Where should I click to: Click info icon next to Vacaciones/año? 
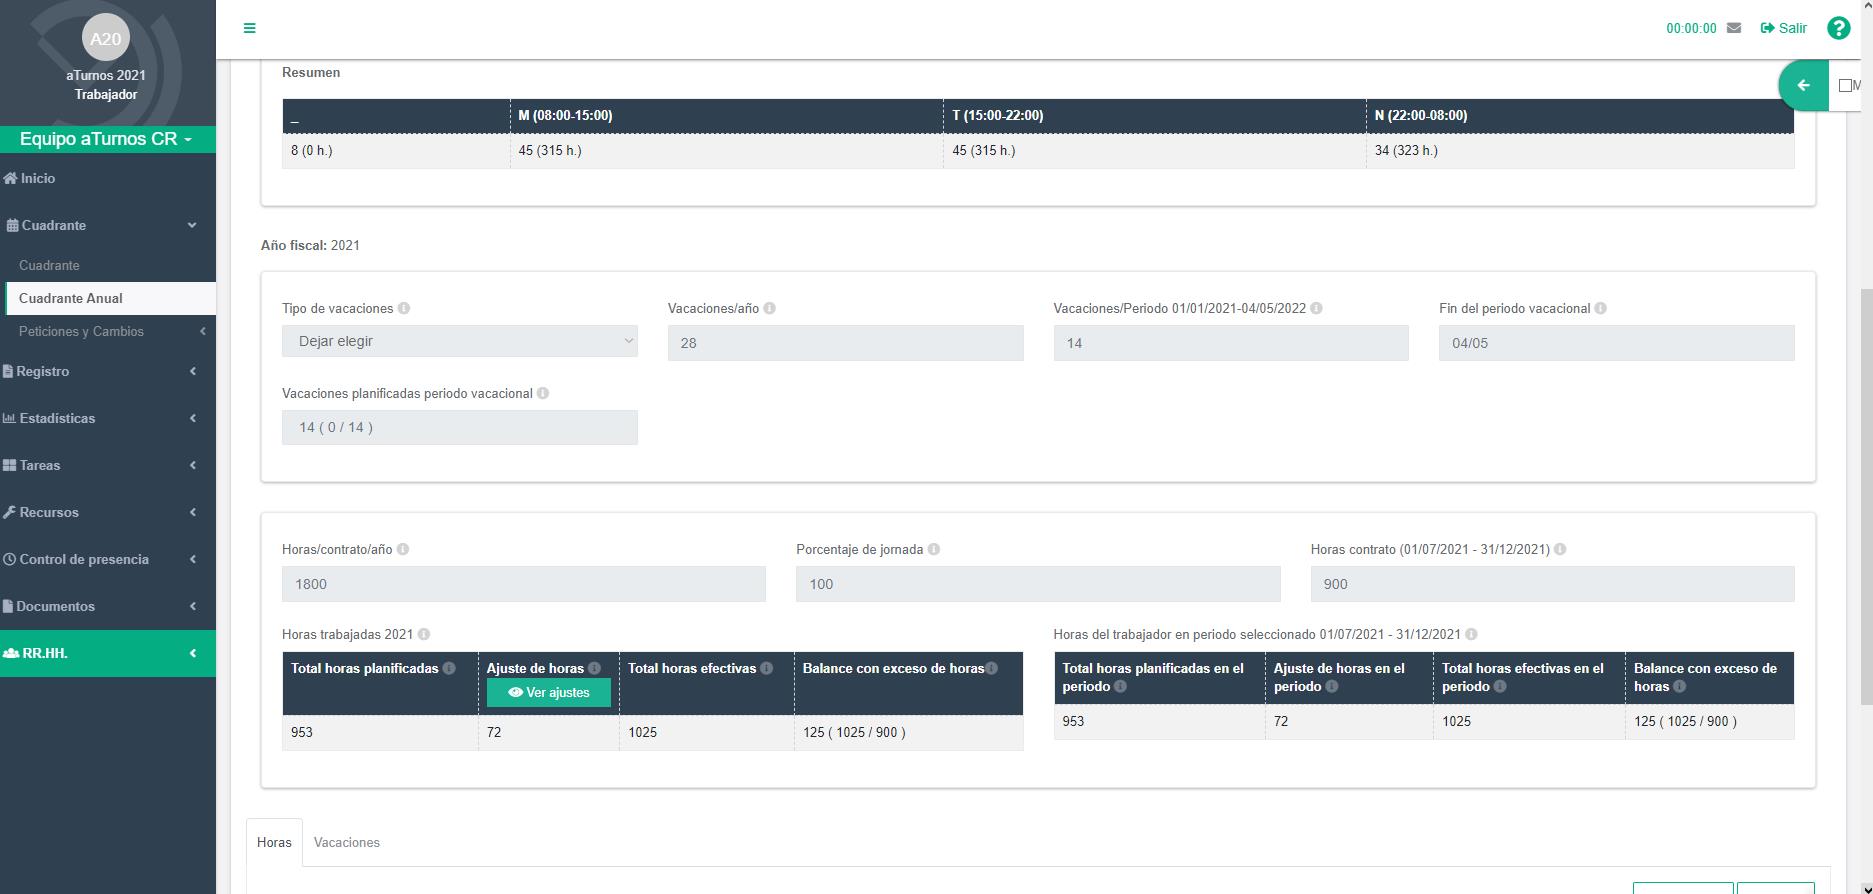[770, 309]
